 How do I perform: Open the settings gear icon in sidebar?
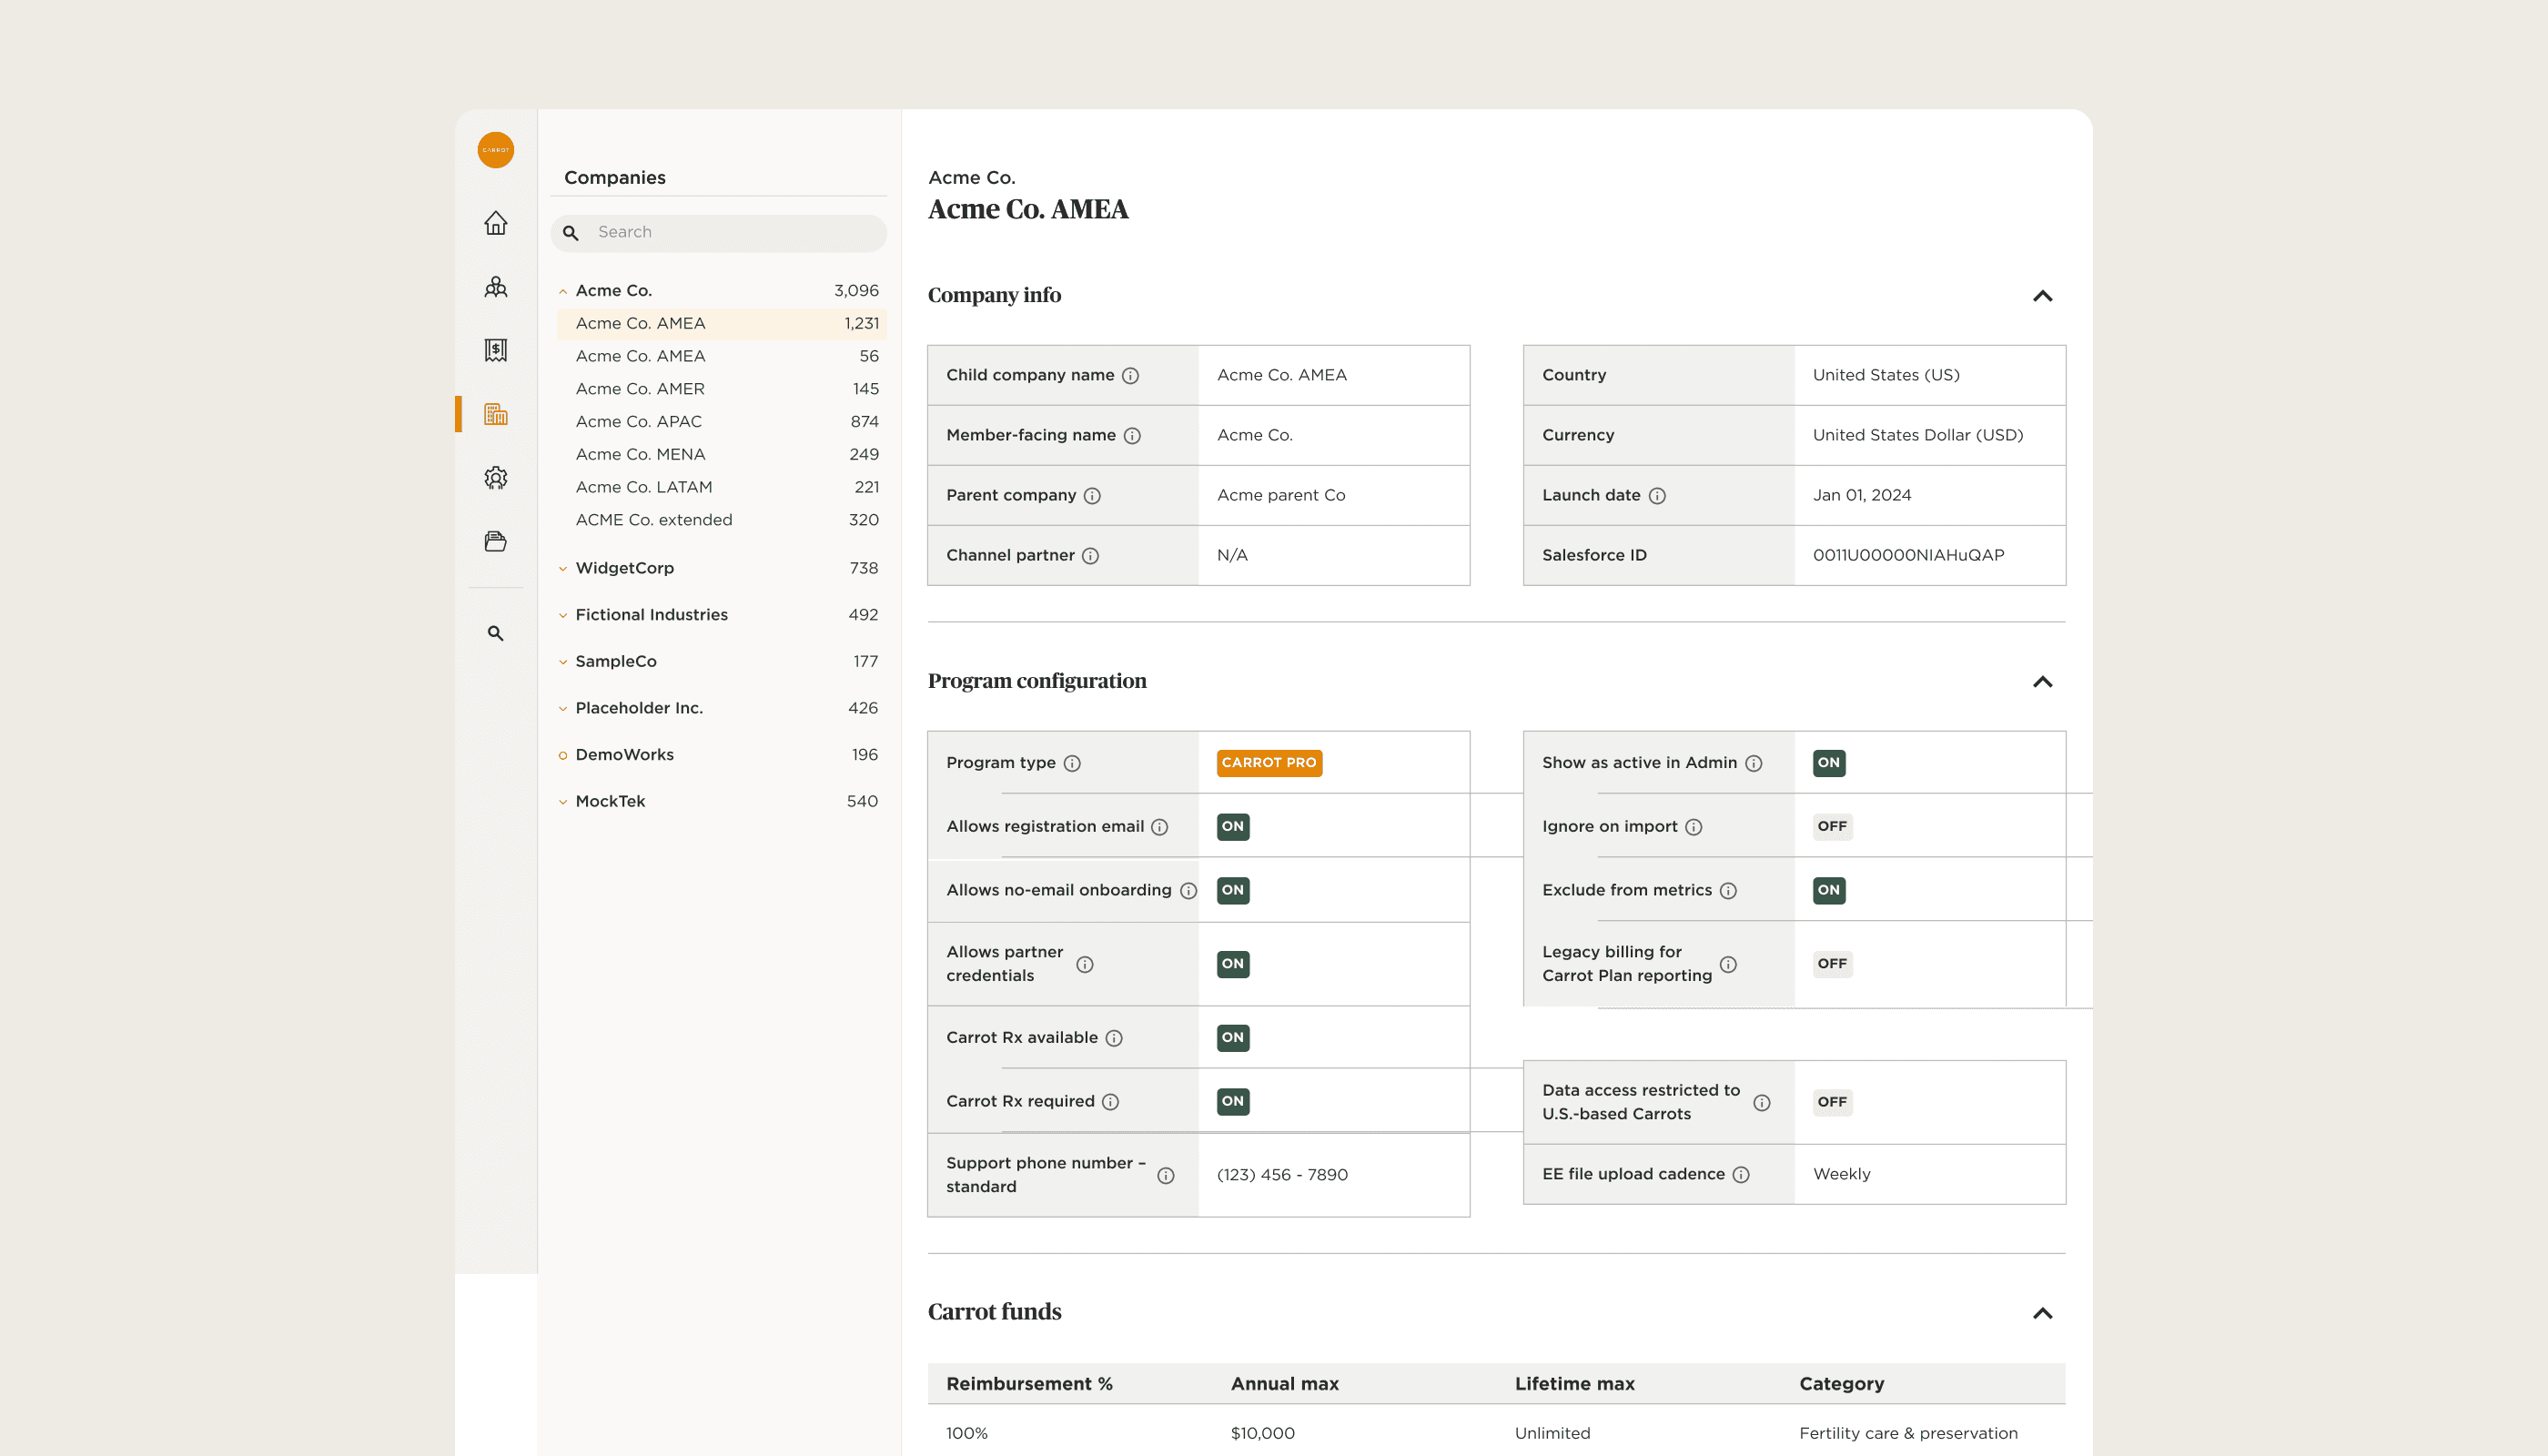pyautogui.click(x=495, y=478)
